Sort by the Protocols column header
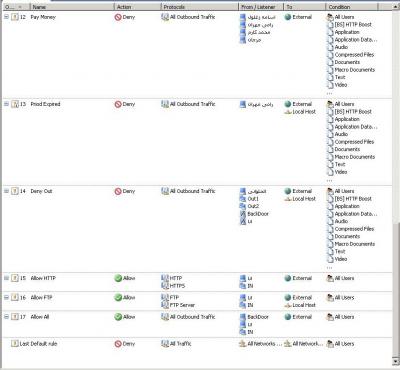 point(200,7)
